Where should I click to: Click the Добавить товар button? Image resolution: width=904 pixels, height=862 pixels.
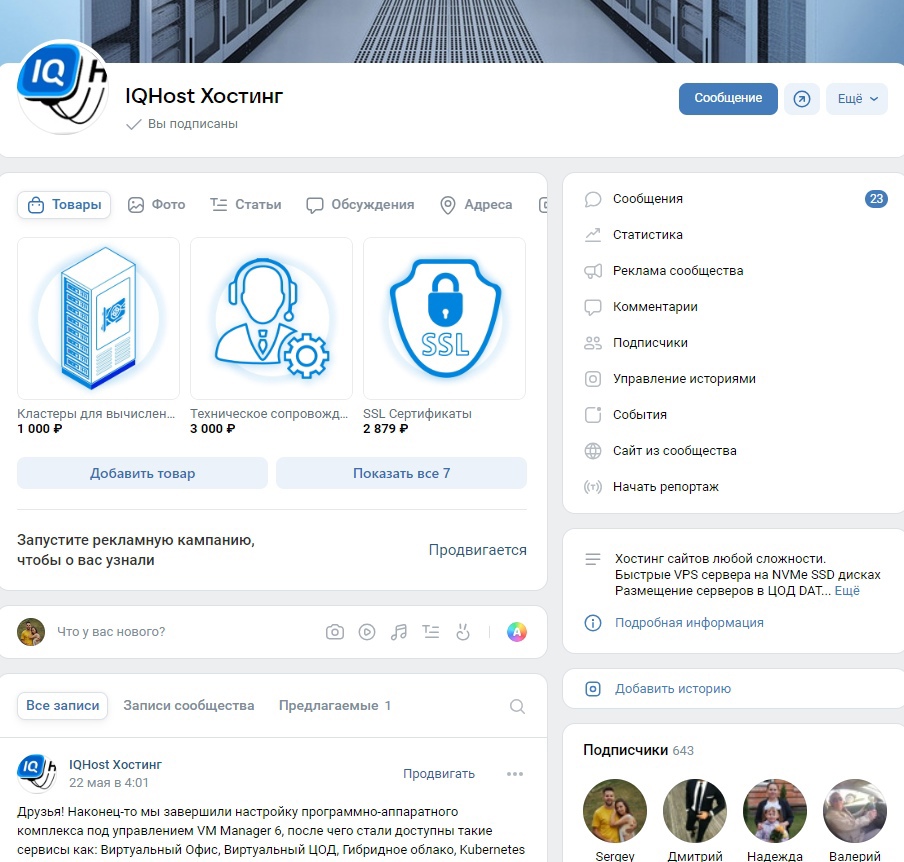[x=142, y=473]
